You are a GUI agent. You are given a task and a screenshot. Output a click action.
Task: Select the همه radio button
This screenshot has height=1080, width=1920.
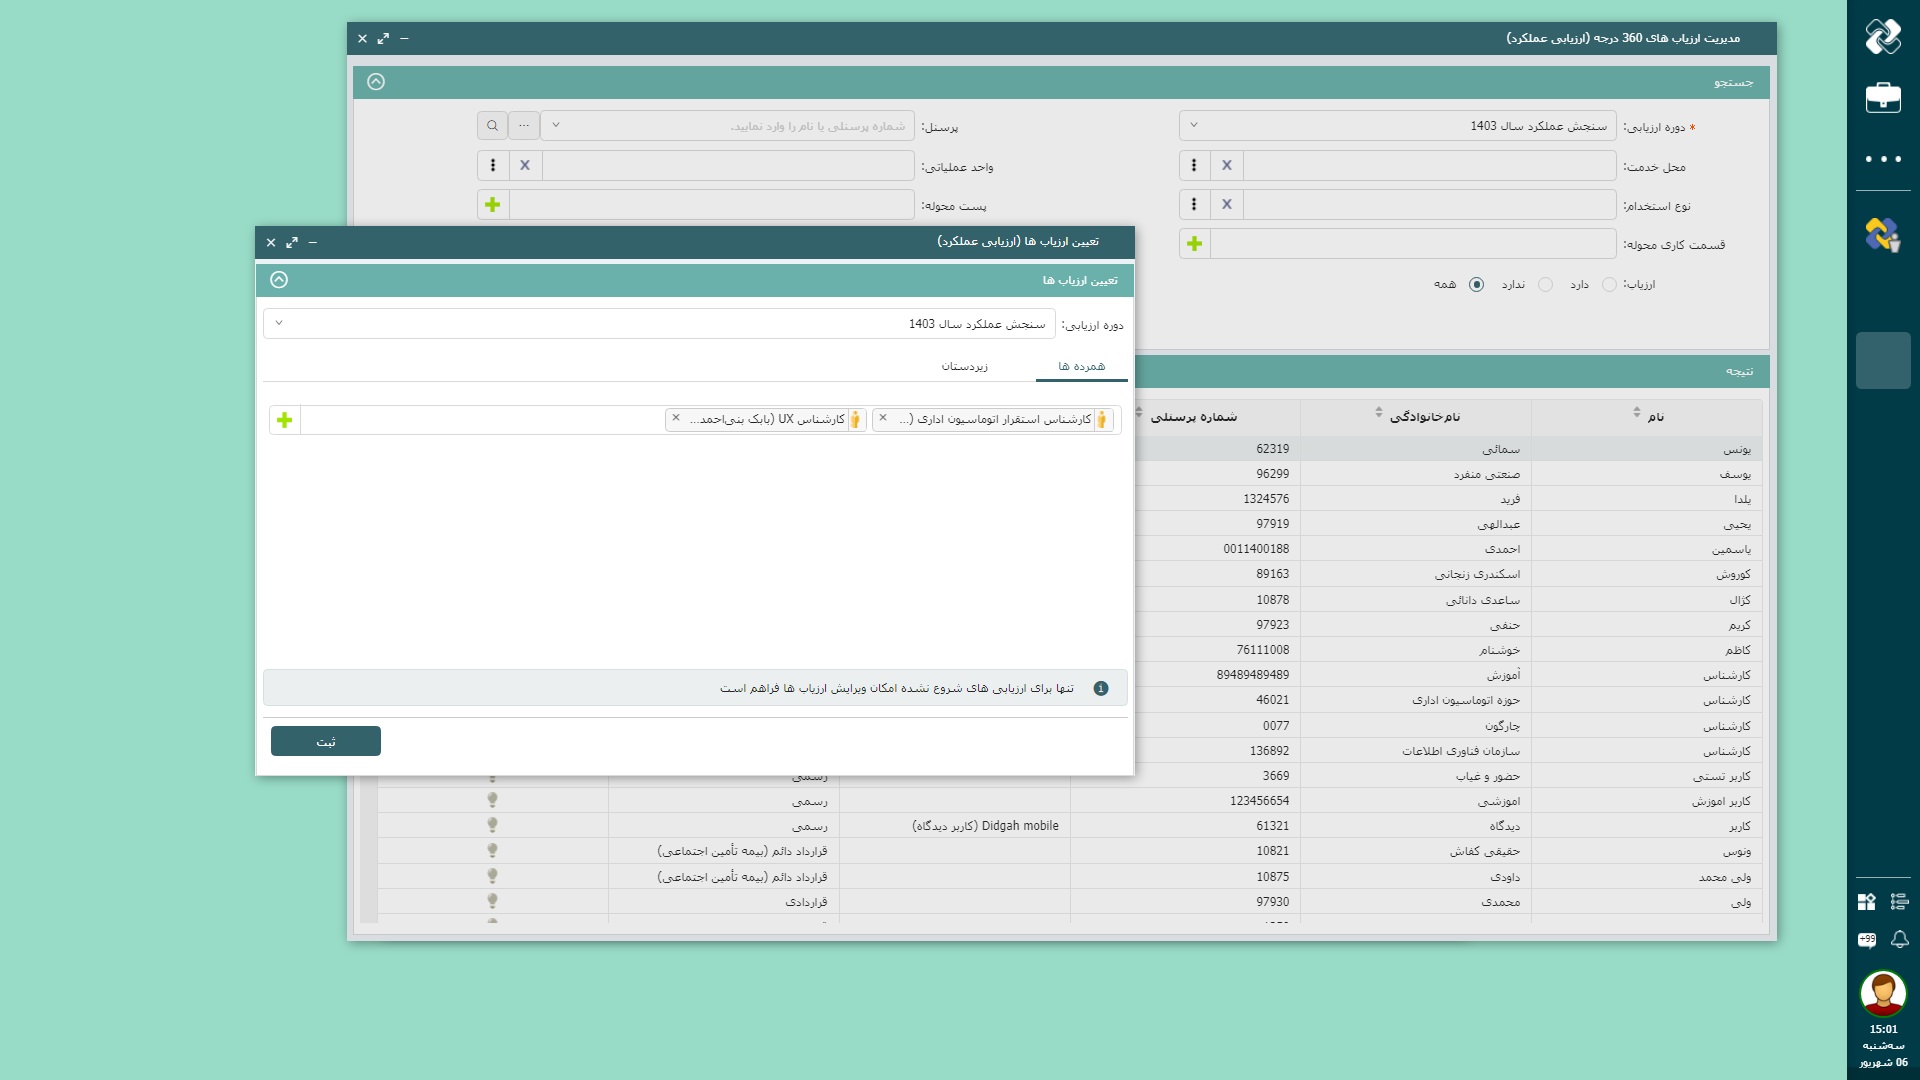click(1476, 285)
